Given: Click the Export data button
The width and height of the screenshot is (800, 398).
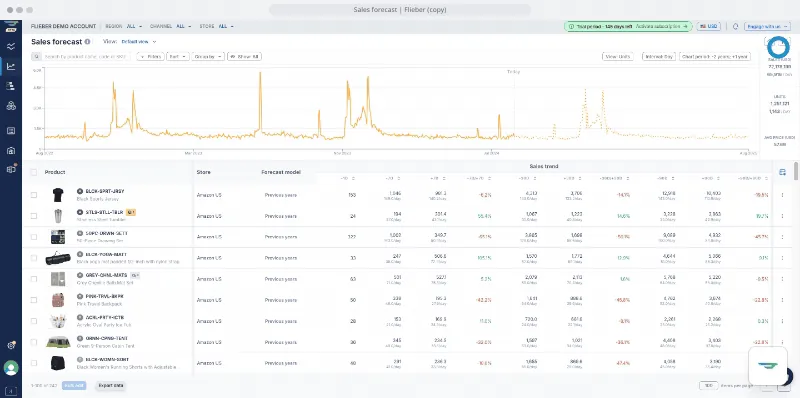Looking at the screenshot, I should 110,386.
